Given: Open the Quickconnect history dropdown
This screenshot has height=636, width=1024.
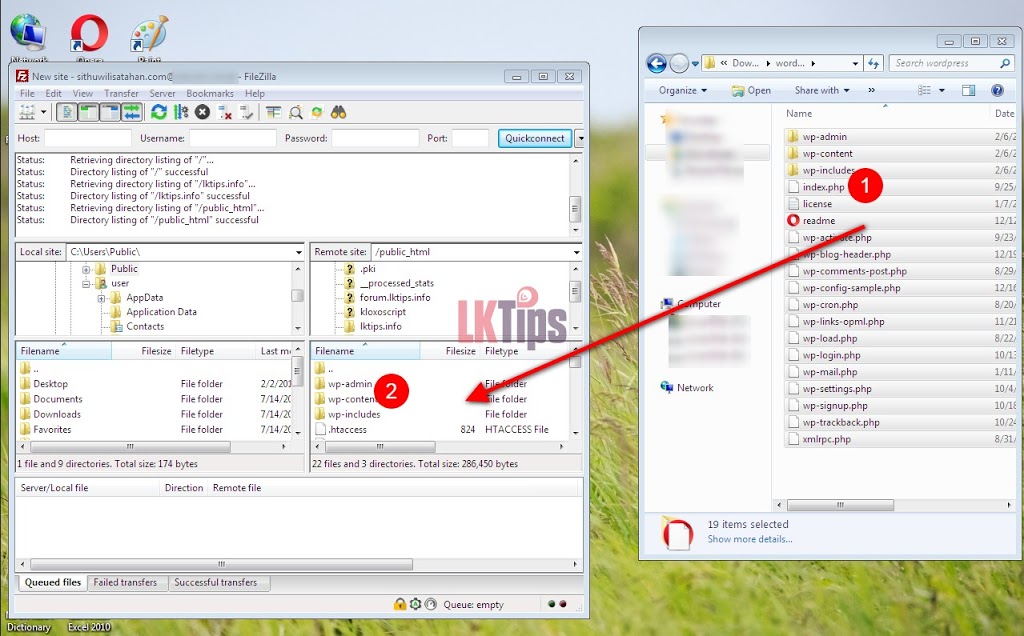Looking at the screenshot, I should [579, 138].
